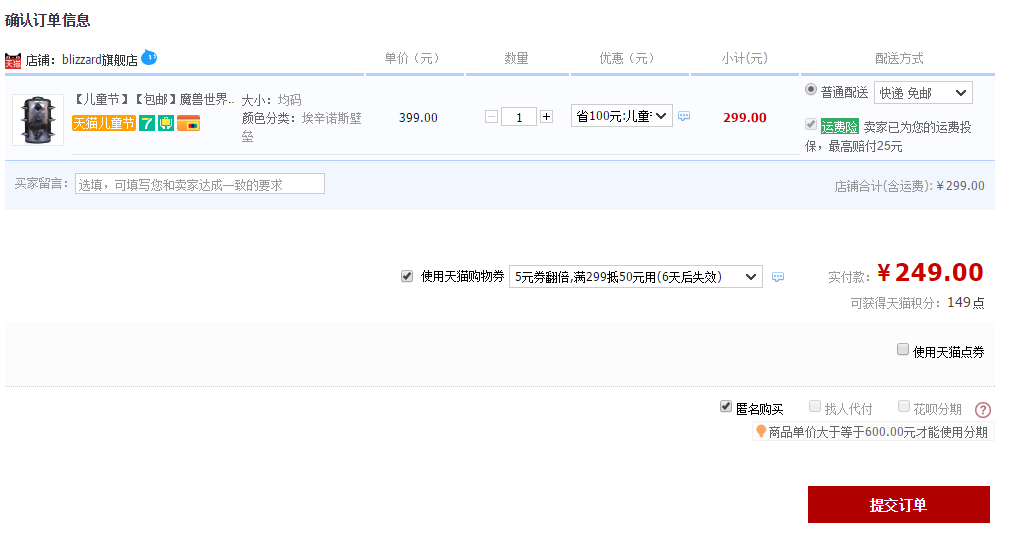Increase quantity with the plus button

[547, 117]
